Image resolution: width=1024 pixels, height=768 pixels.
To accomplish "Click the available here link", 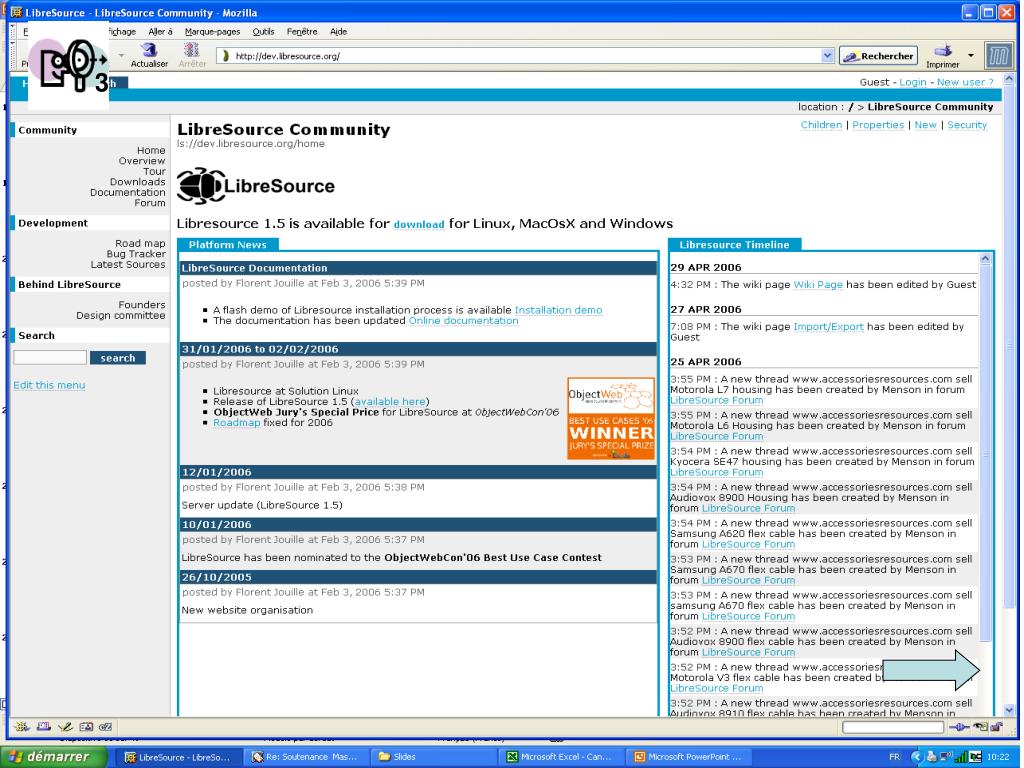I will (390, 402).
